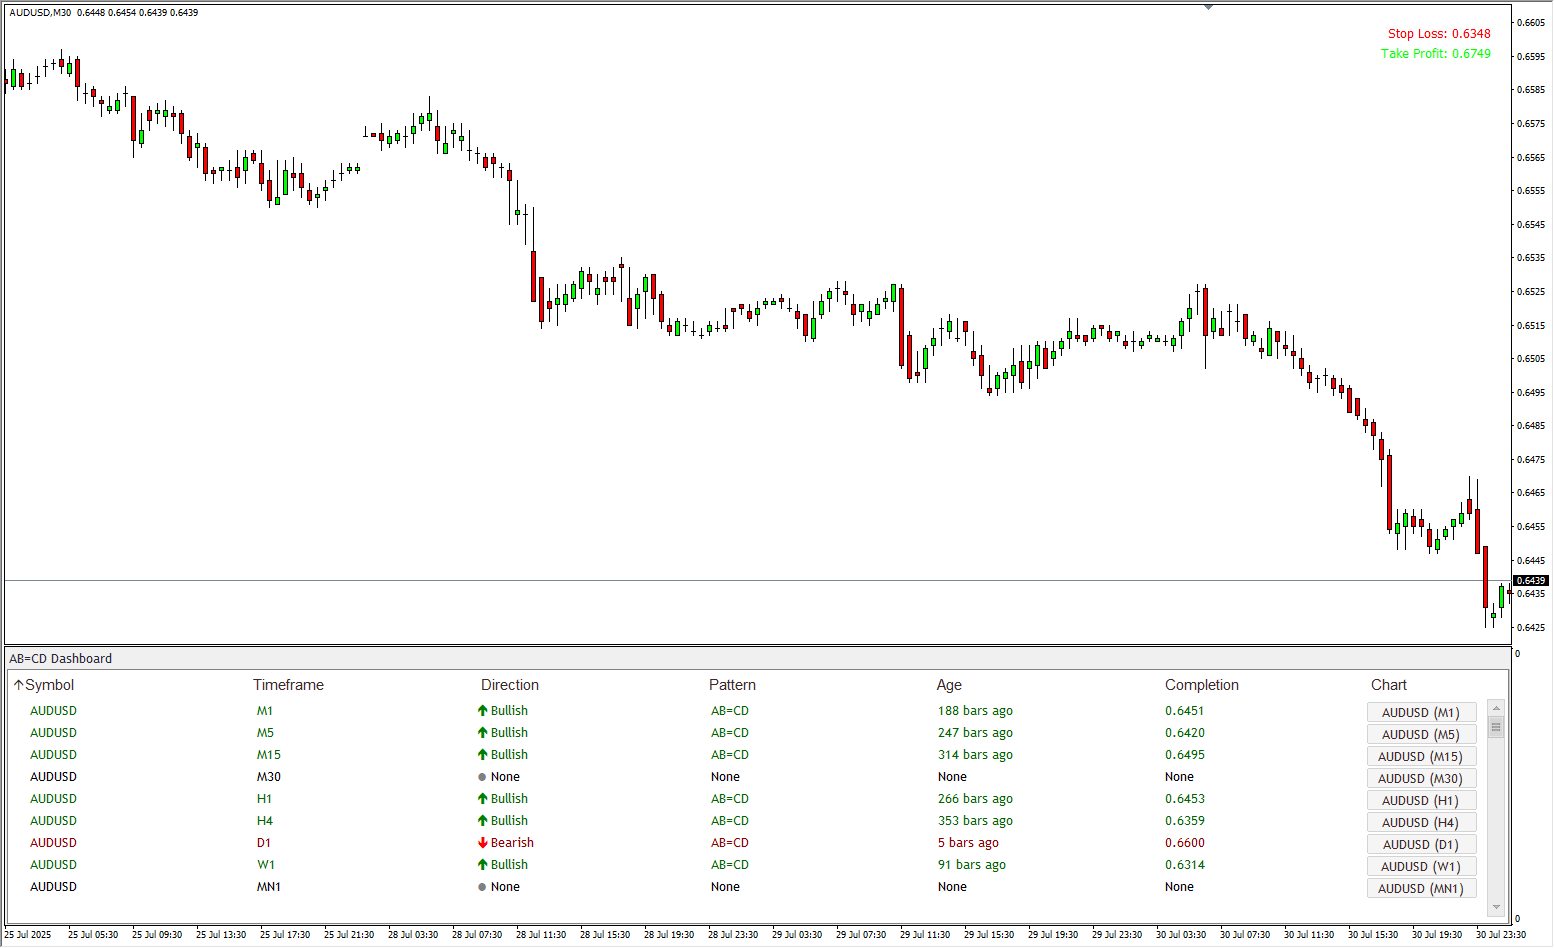Click the Age column header
This screenshot has width=1554, height=948.
click(949, 685)
